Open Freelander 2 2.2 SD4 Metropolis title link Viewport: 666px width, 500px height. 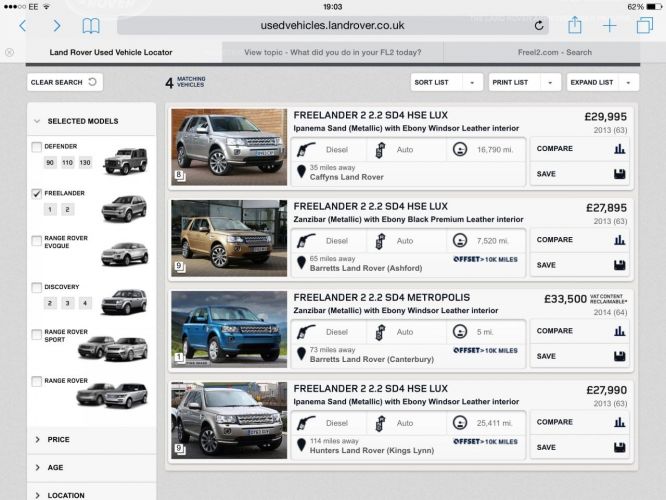(381, 297)
